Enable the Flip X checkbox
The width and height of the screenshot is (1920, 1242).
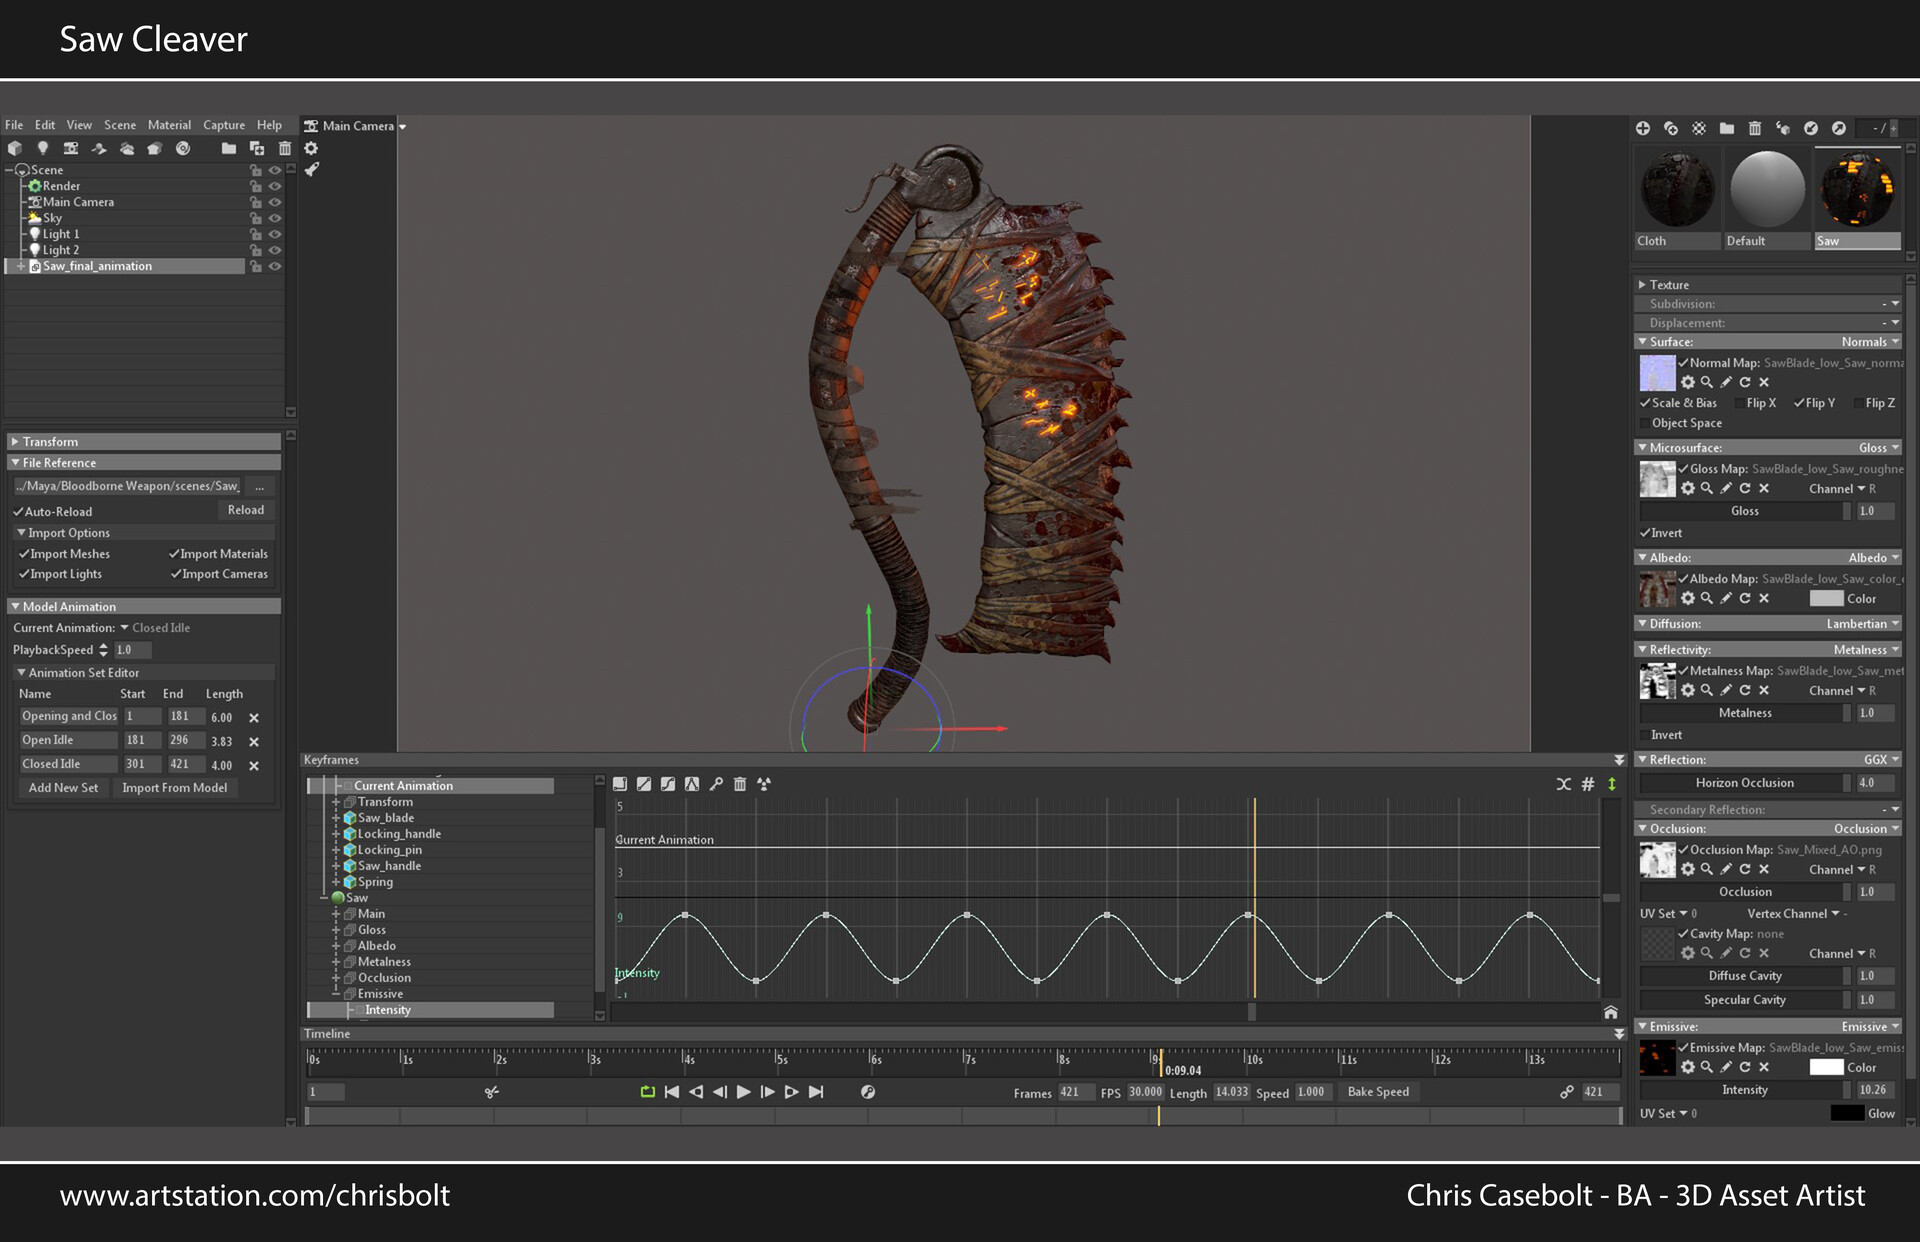click(x=1740, y=403)
